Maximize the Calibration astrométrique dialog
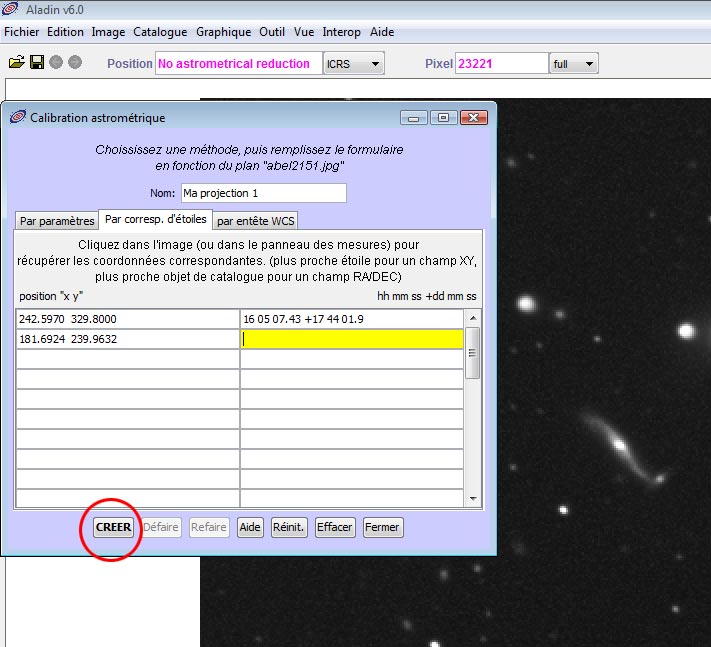Image resolution: width=711 pixels, height=647 pixels. point(443,118)
